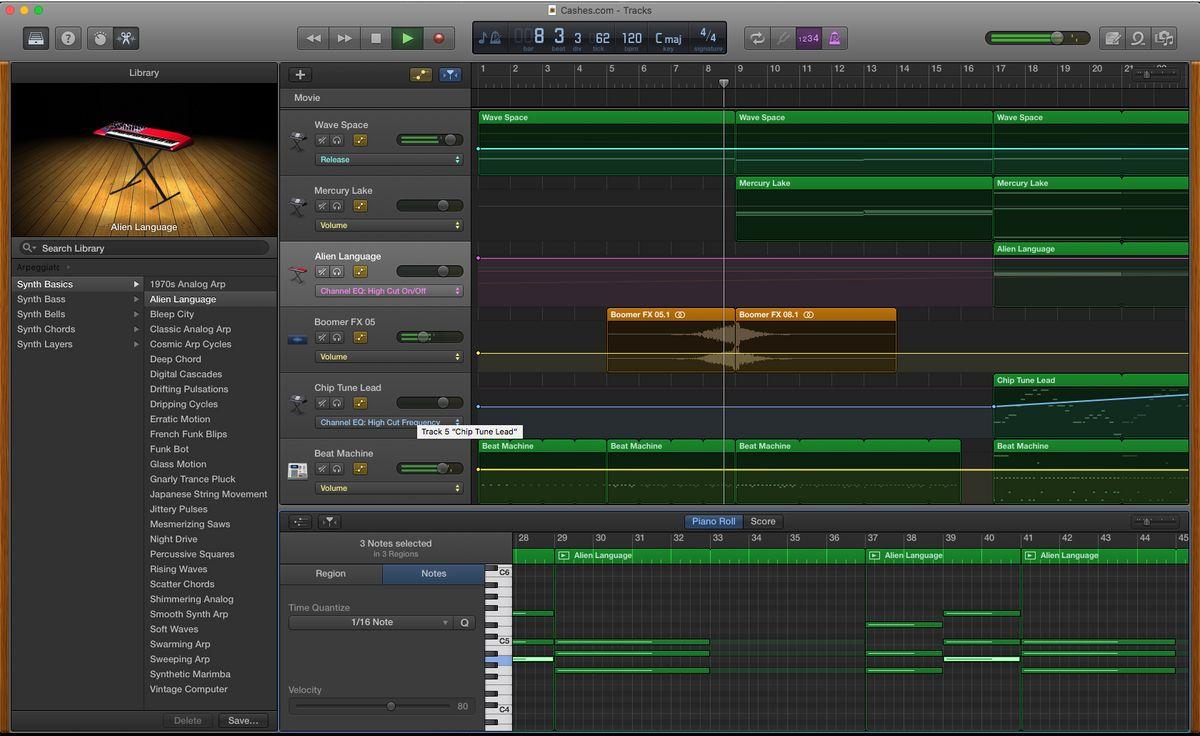Toggle the Library panel button
Viewport: 1200px width, 736px height.
[37, 38]
